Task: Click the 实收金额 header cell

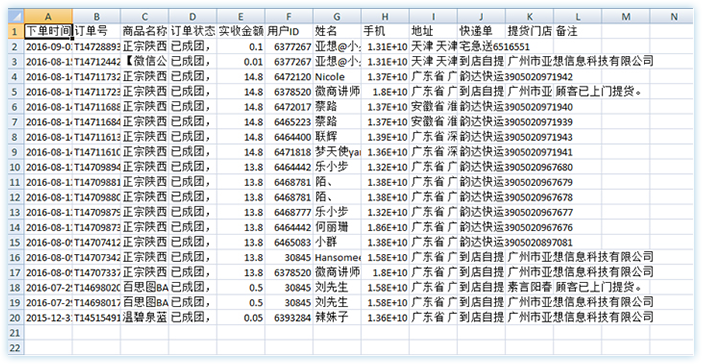Action: [x=240, y=31]
